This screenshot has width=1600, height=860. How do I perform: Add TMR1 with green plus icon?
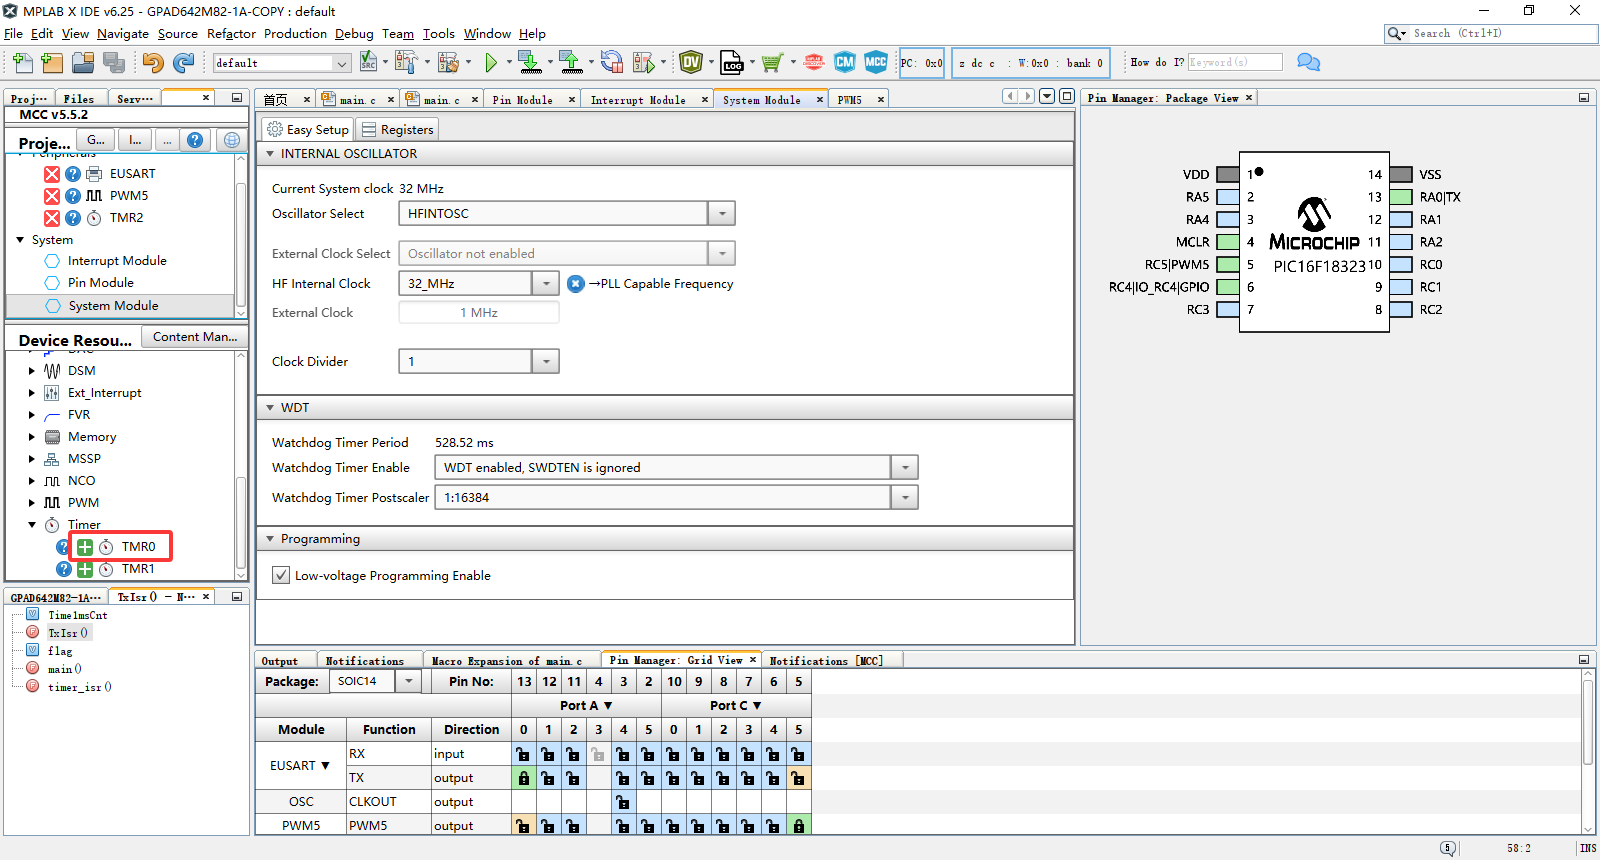click(x=85, y=569)
